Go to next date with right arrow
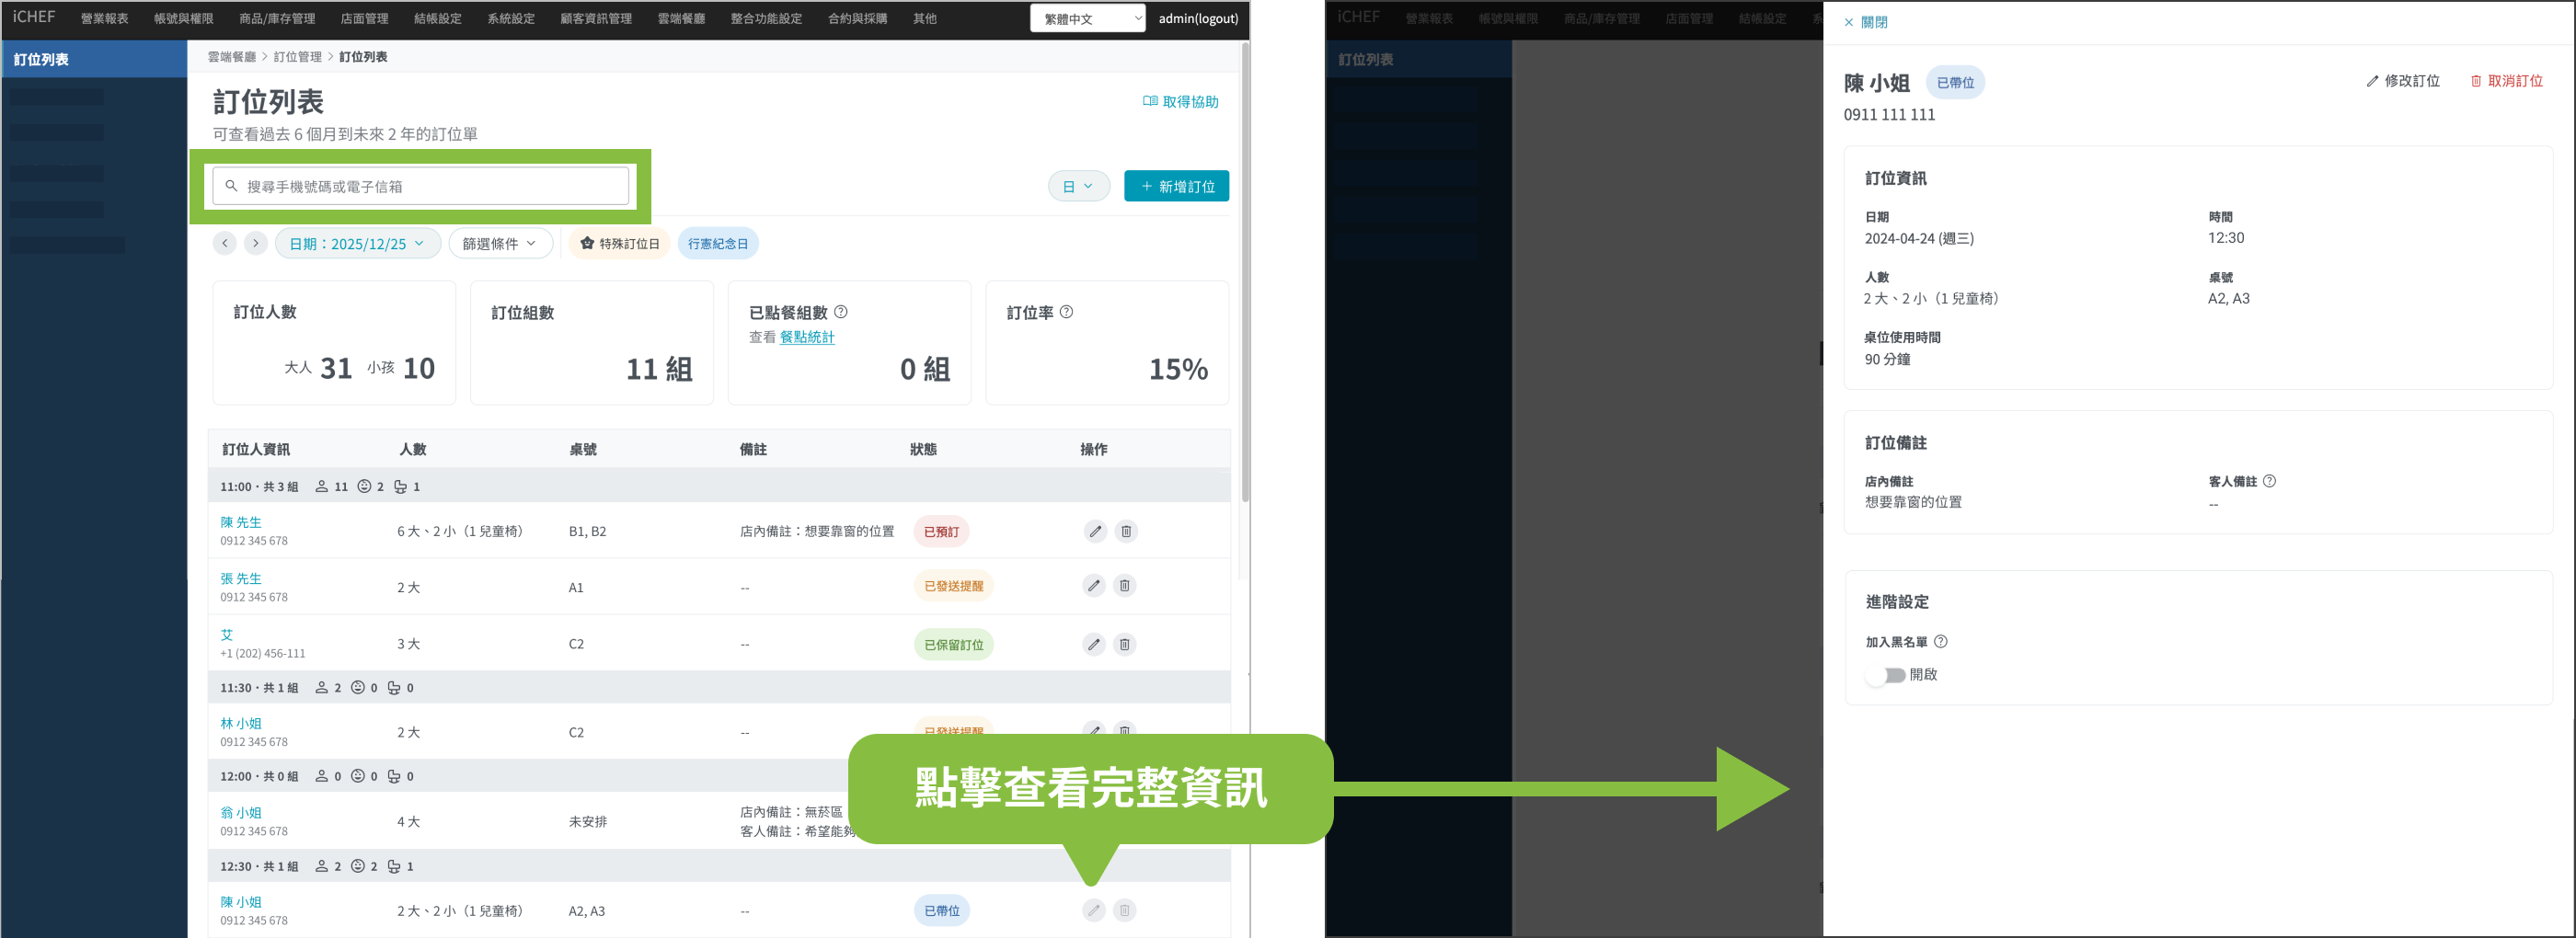Image resolution: width=2576 pixels, height=938 pixels. click(256, 243)
